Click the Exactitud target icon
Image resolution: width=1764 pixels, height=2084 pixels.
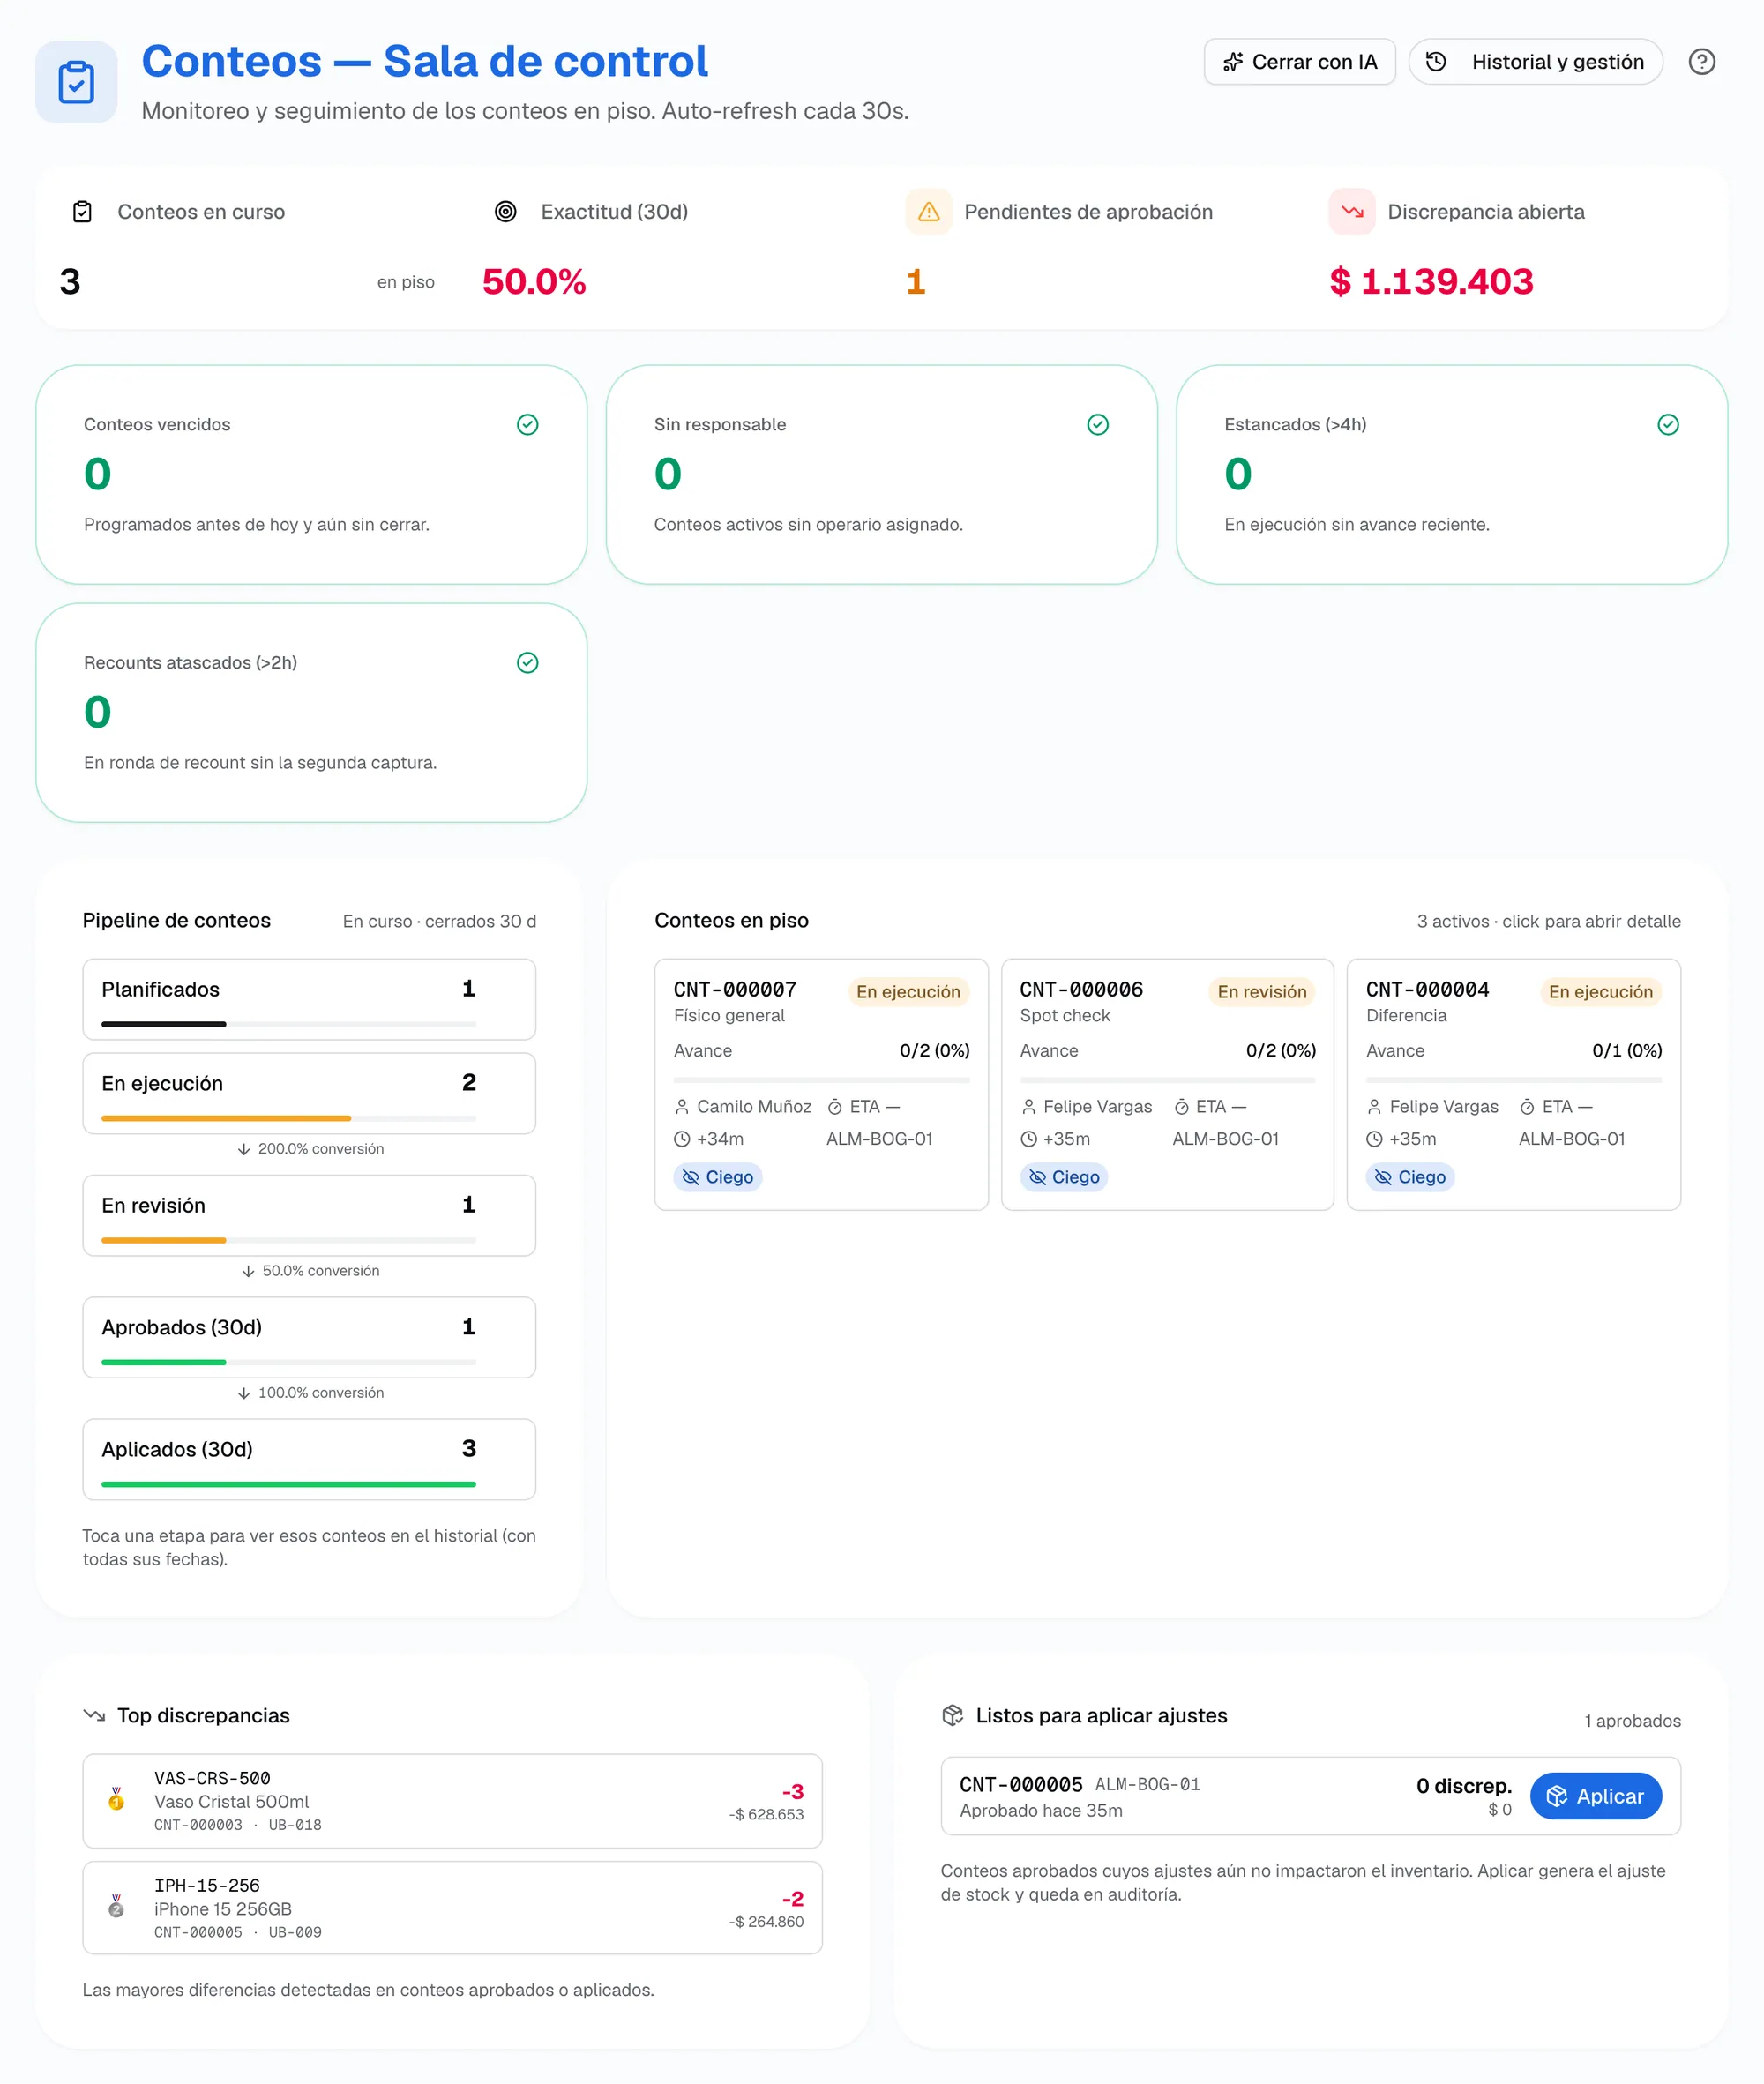506,212
